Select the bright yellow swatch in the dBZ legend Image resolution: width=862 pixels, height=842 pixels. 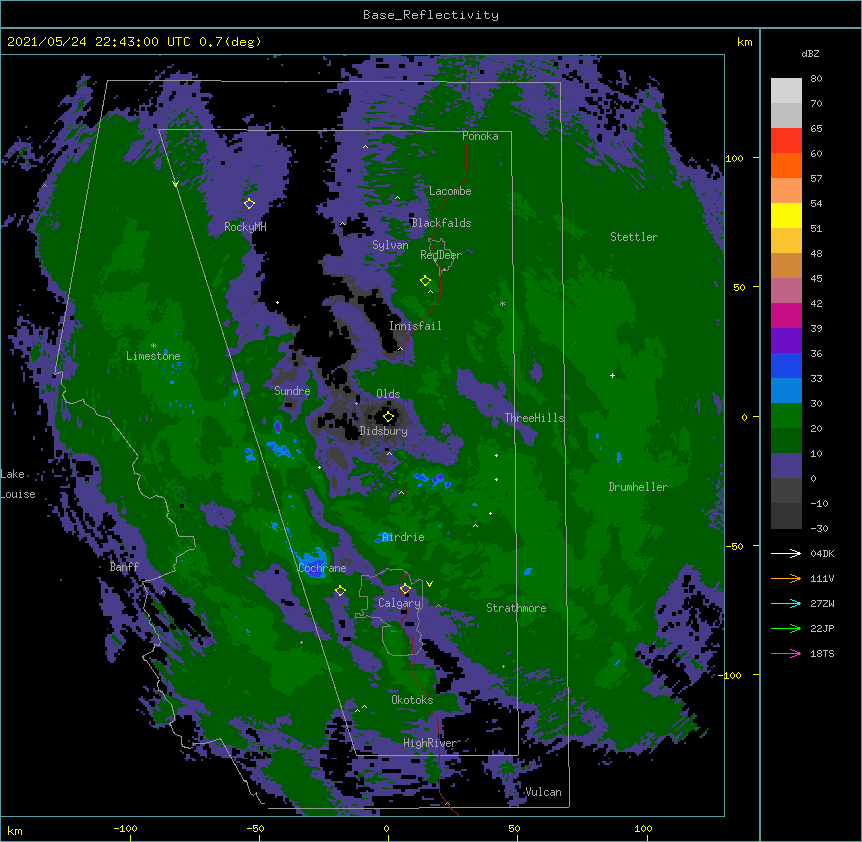[x=786, y=215]
